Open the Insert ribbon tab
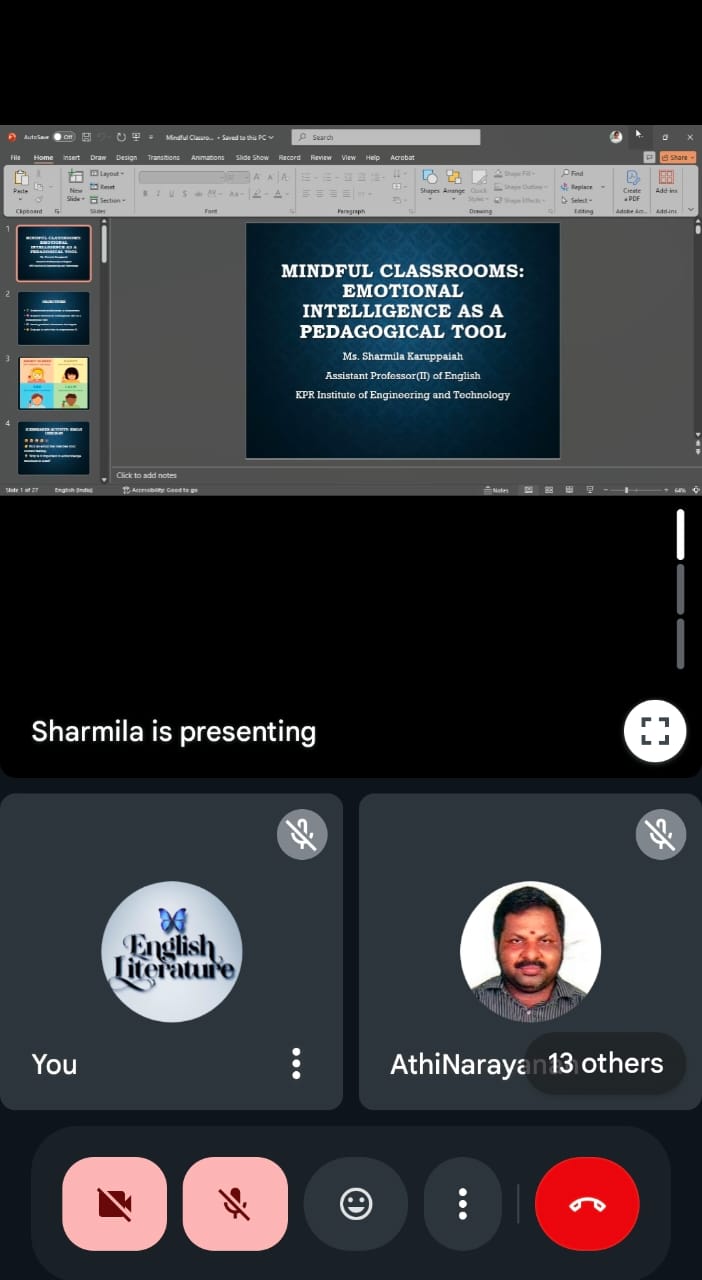This screenshot has width=702, height=1280. (72, 158)
